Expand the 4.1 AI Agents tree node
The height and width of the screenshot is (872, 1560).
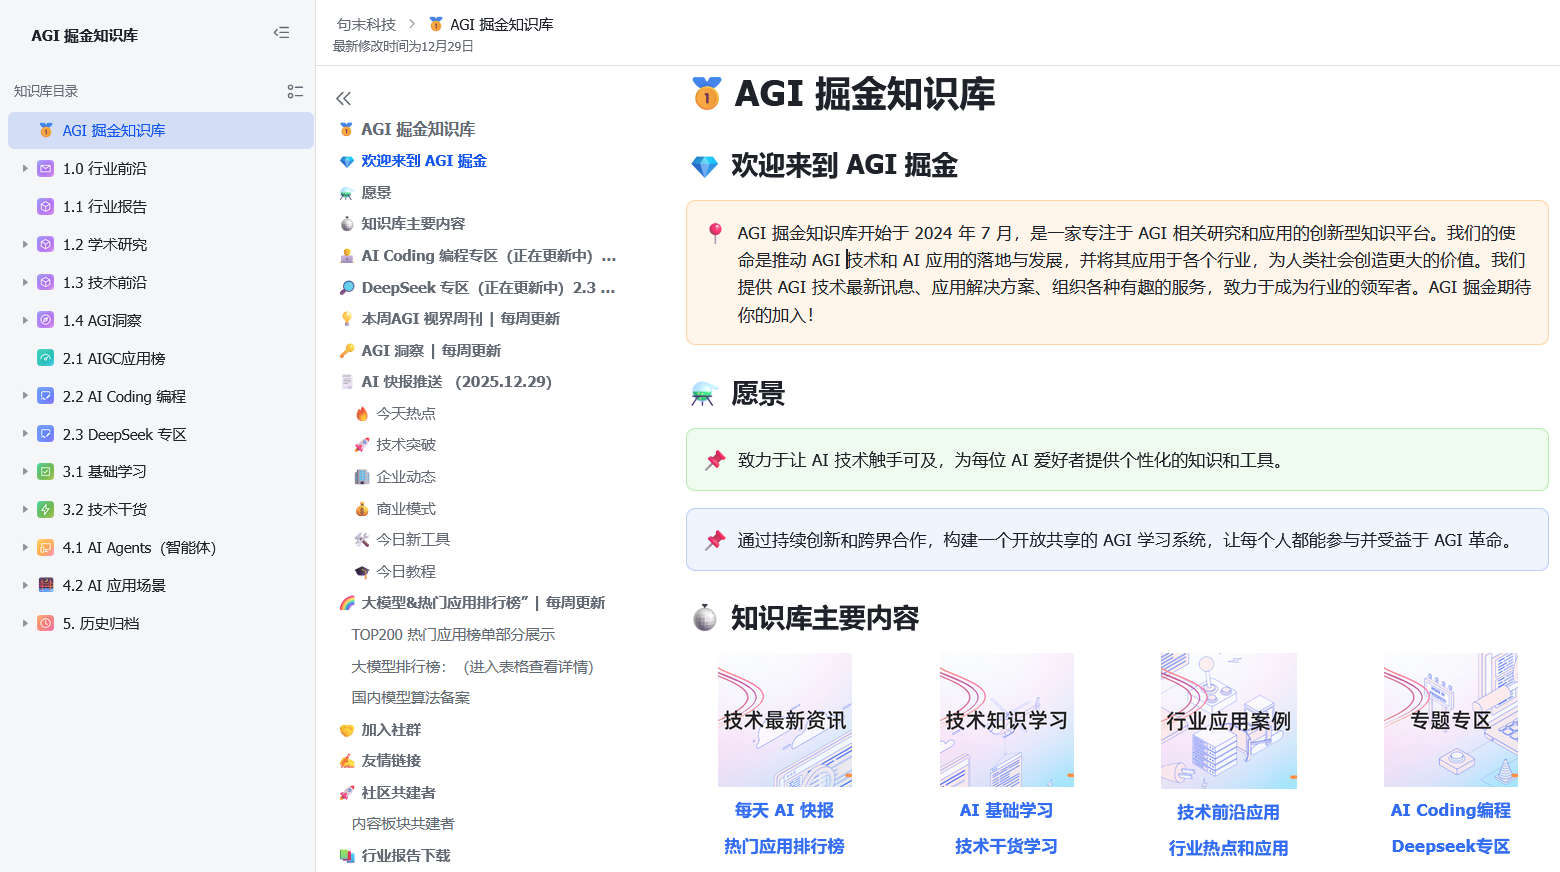[x=25, y=548]
